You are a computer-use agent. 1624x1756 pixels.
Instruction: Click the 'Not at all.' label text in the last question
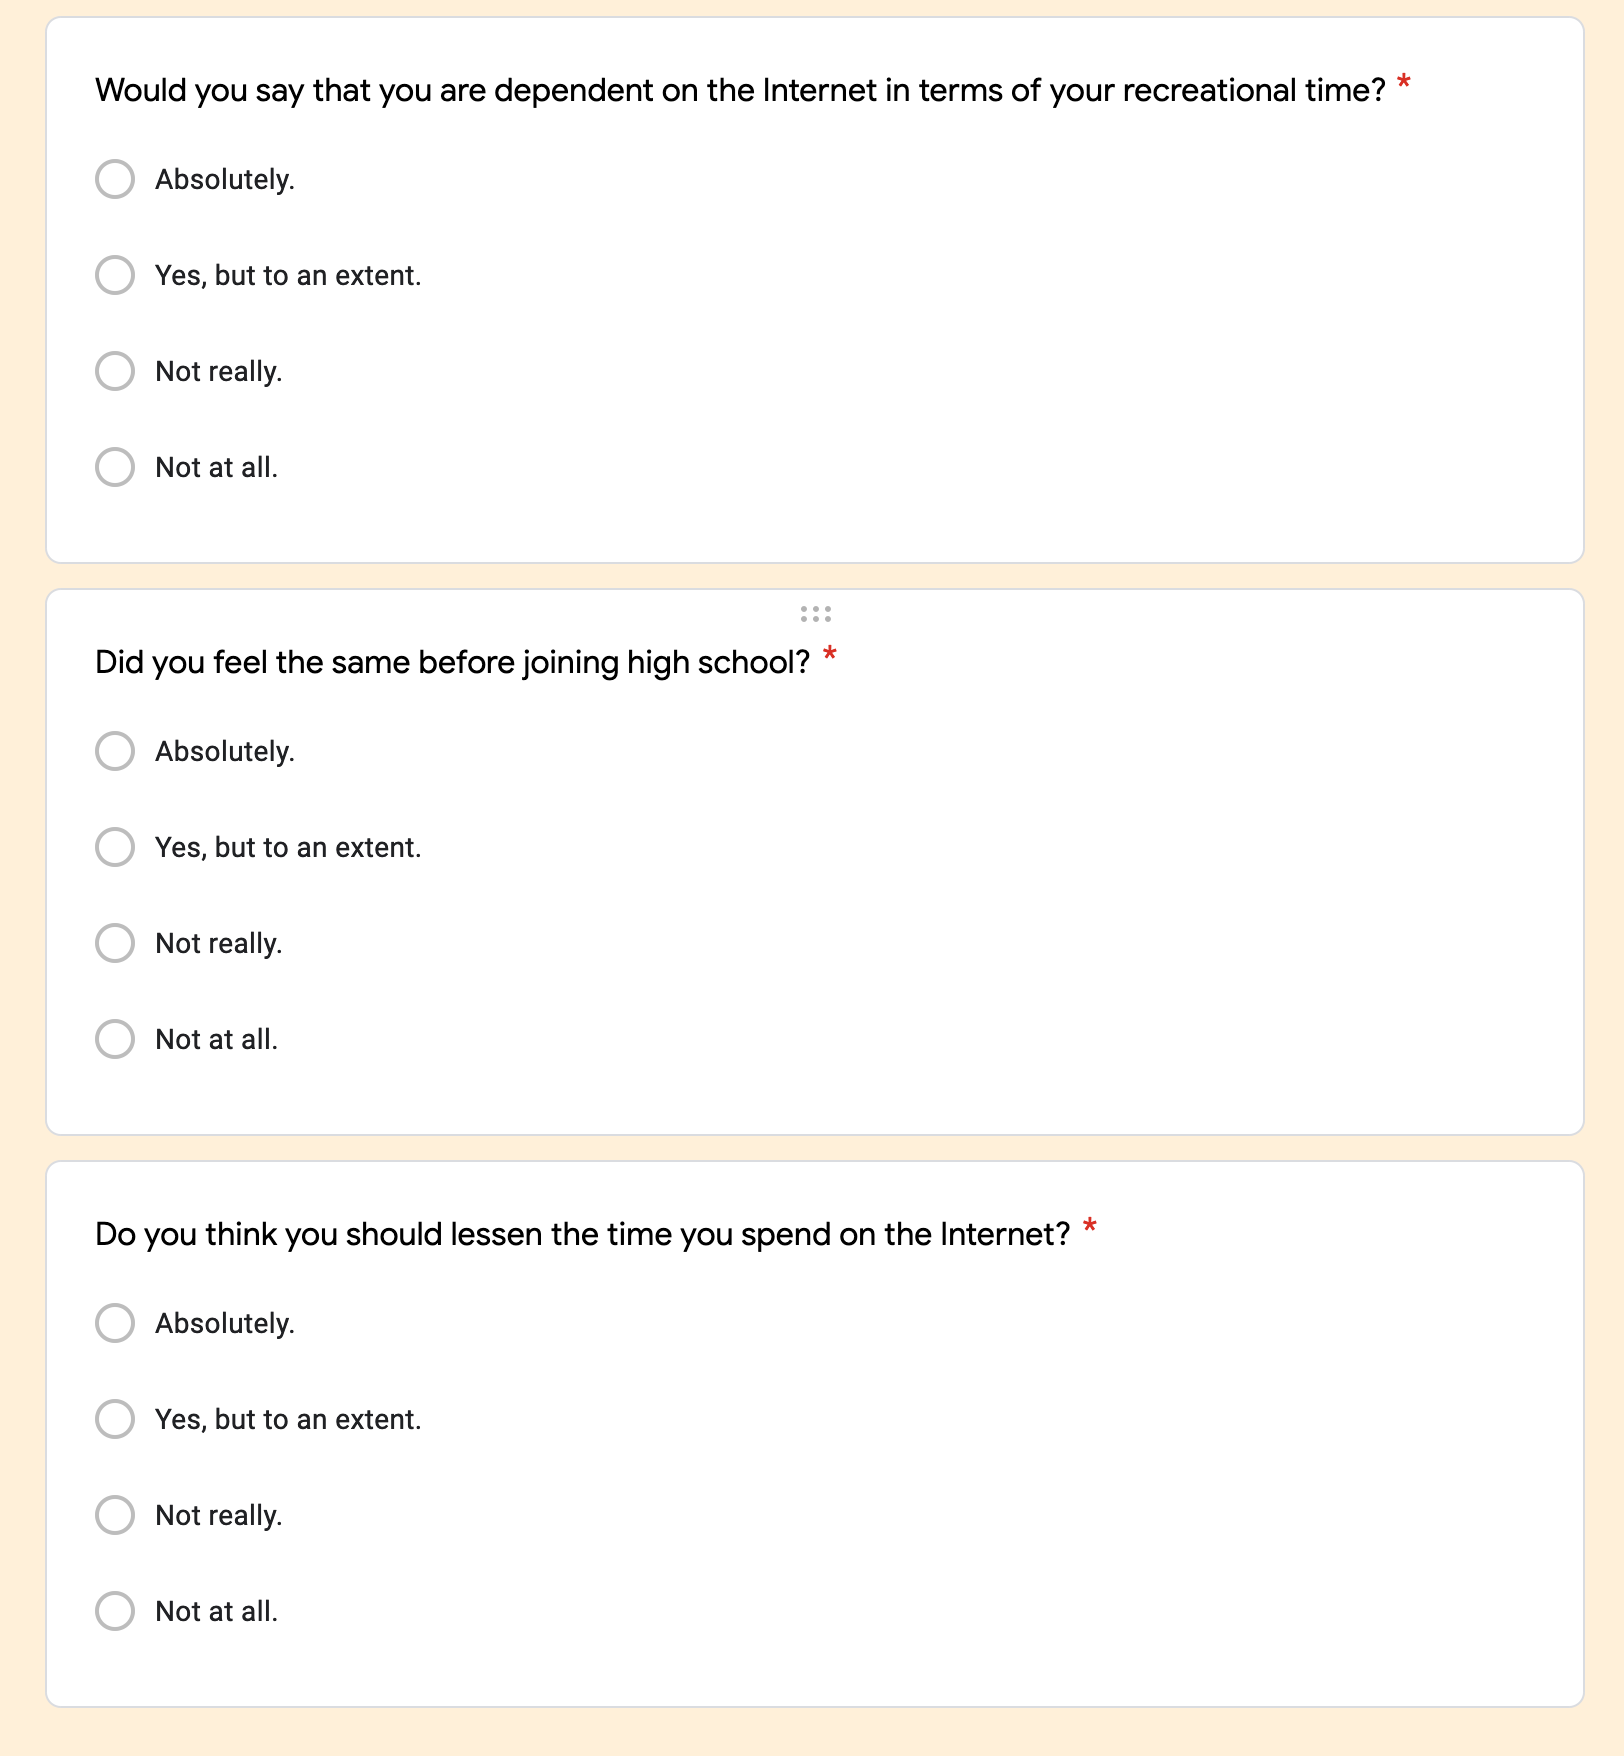217,1612
